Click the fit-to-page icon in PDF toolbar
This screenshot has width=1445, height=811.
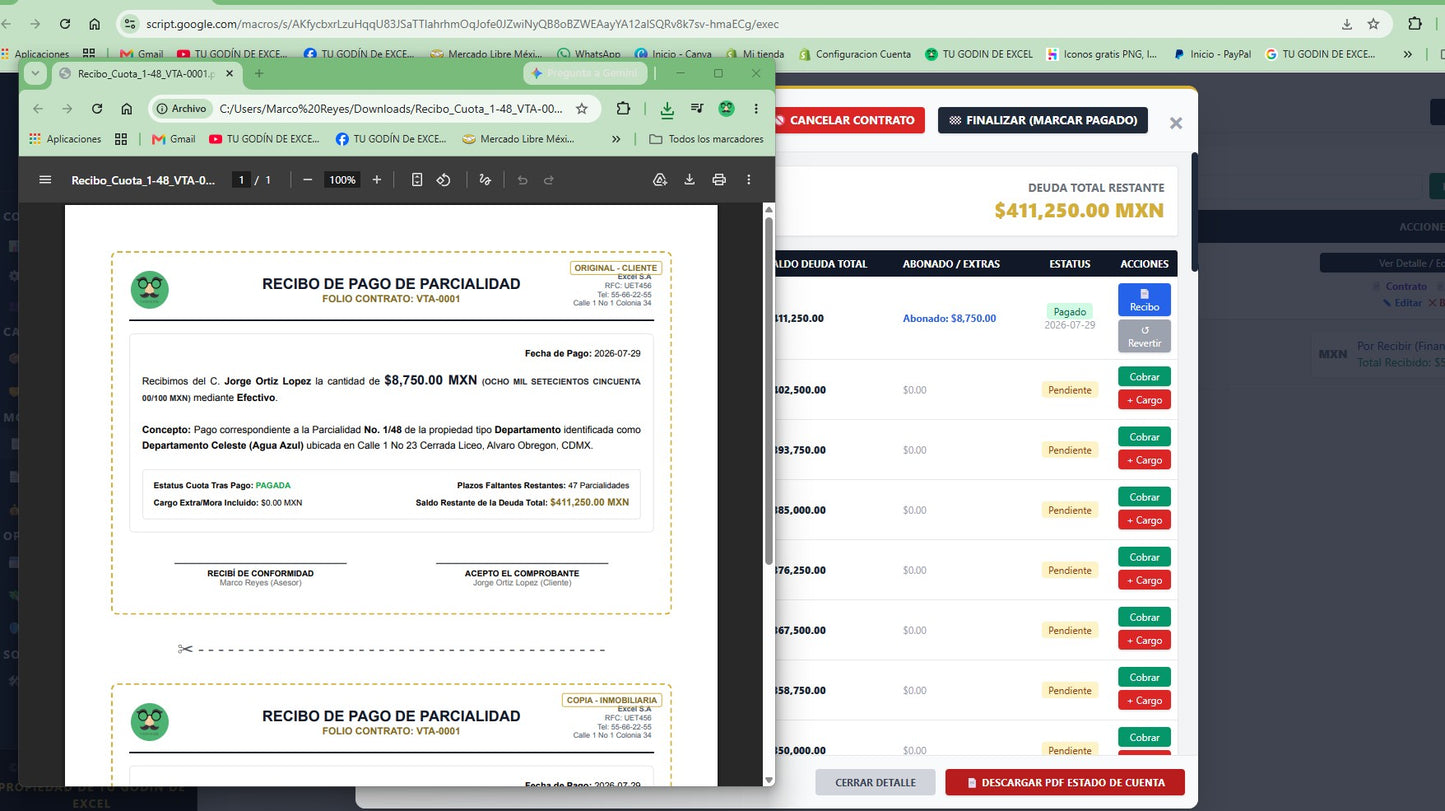pyautogui.click(x=417, y=180)
